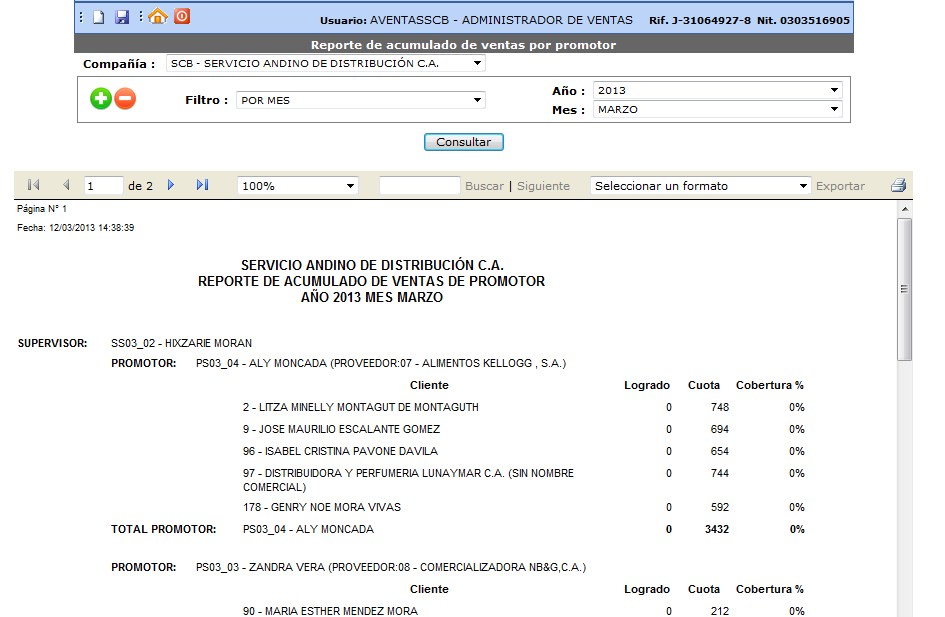
Task: Click the current page number field
Action: [x=103, y=186]
